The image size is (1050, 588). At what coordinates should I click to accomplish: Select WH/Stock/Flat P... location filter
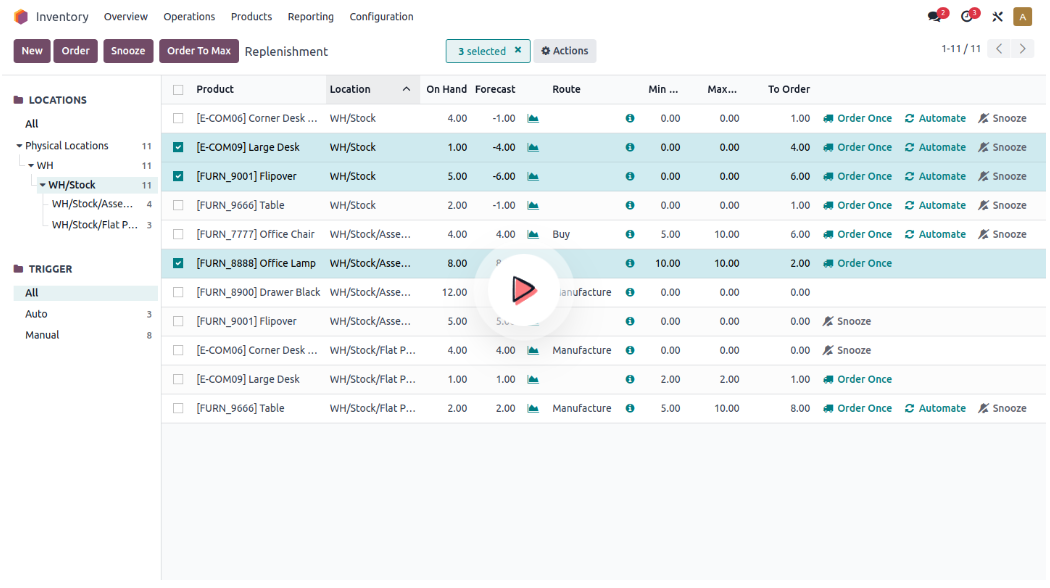click(95, 224)
